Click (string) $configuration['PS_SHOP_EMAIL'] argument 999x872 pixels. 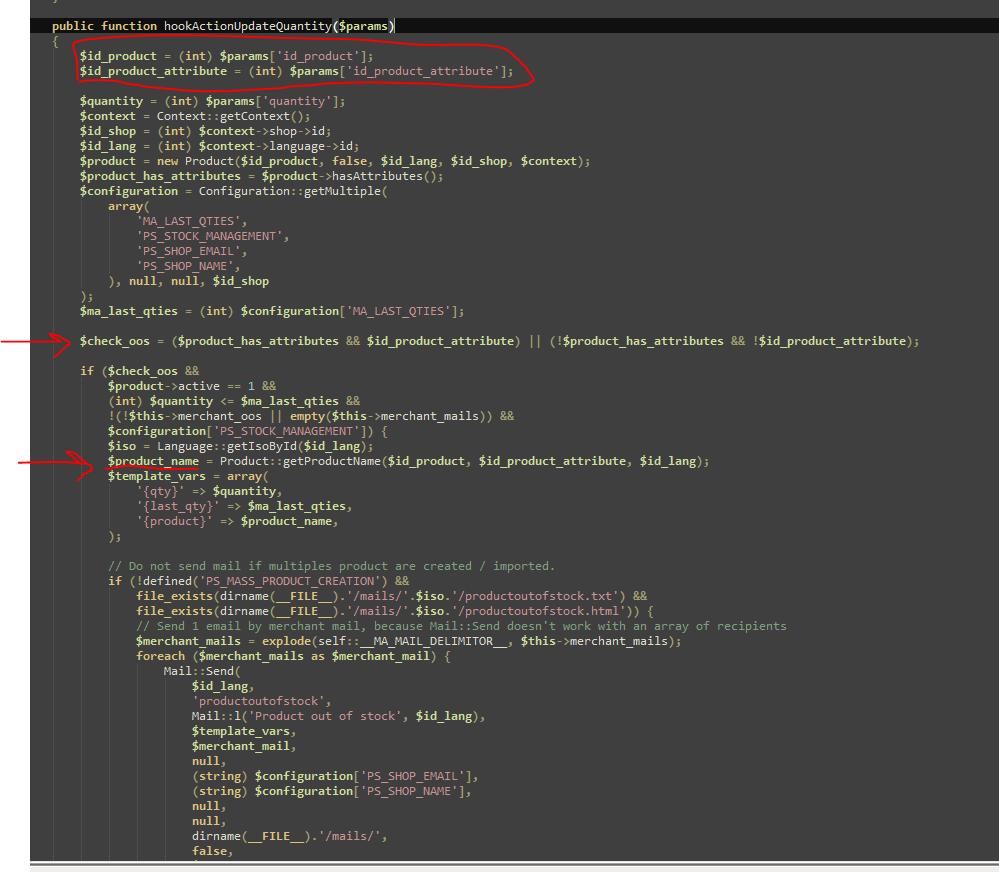(x=334, y=776)
